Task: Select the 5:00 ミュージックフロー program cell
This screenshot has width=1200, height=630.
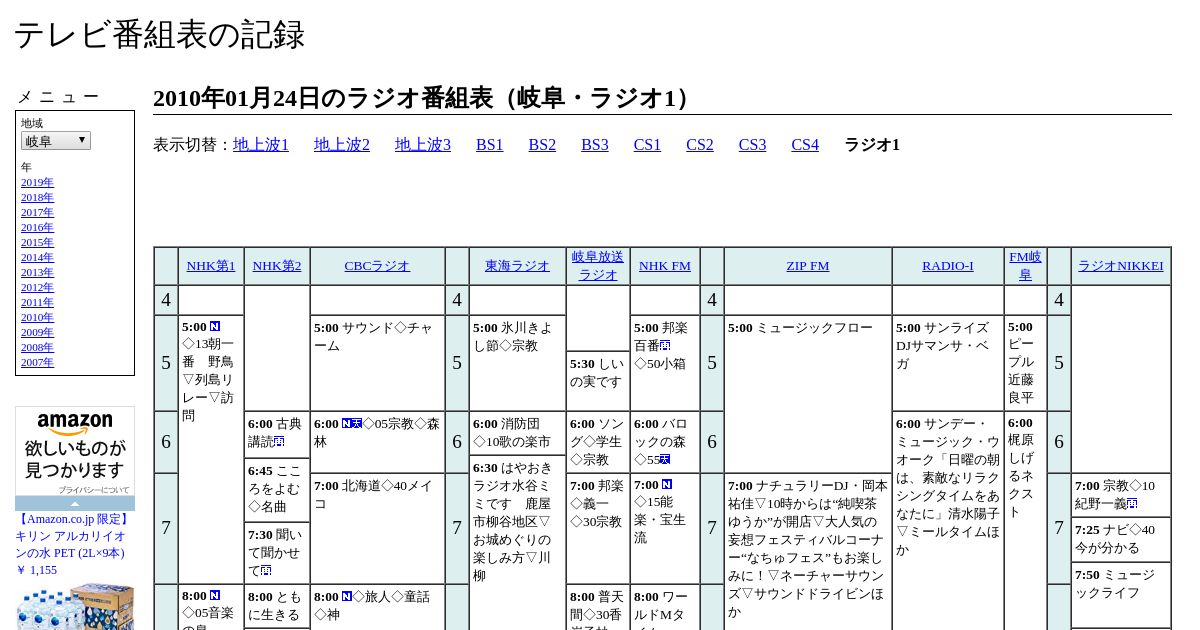Action: tap(808, 394)
